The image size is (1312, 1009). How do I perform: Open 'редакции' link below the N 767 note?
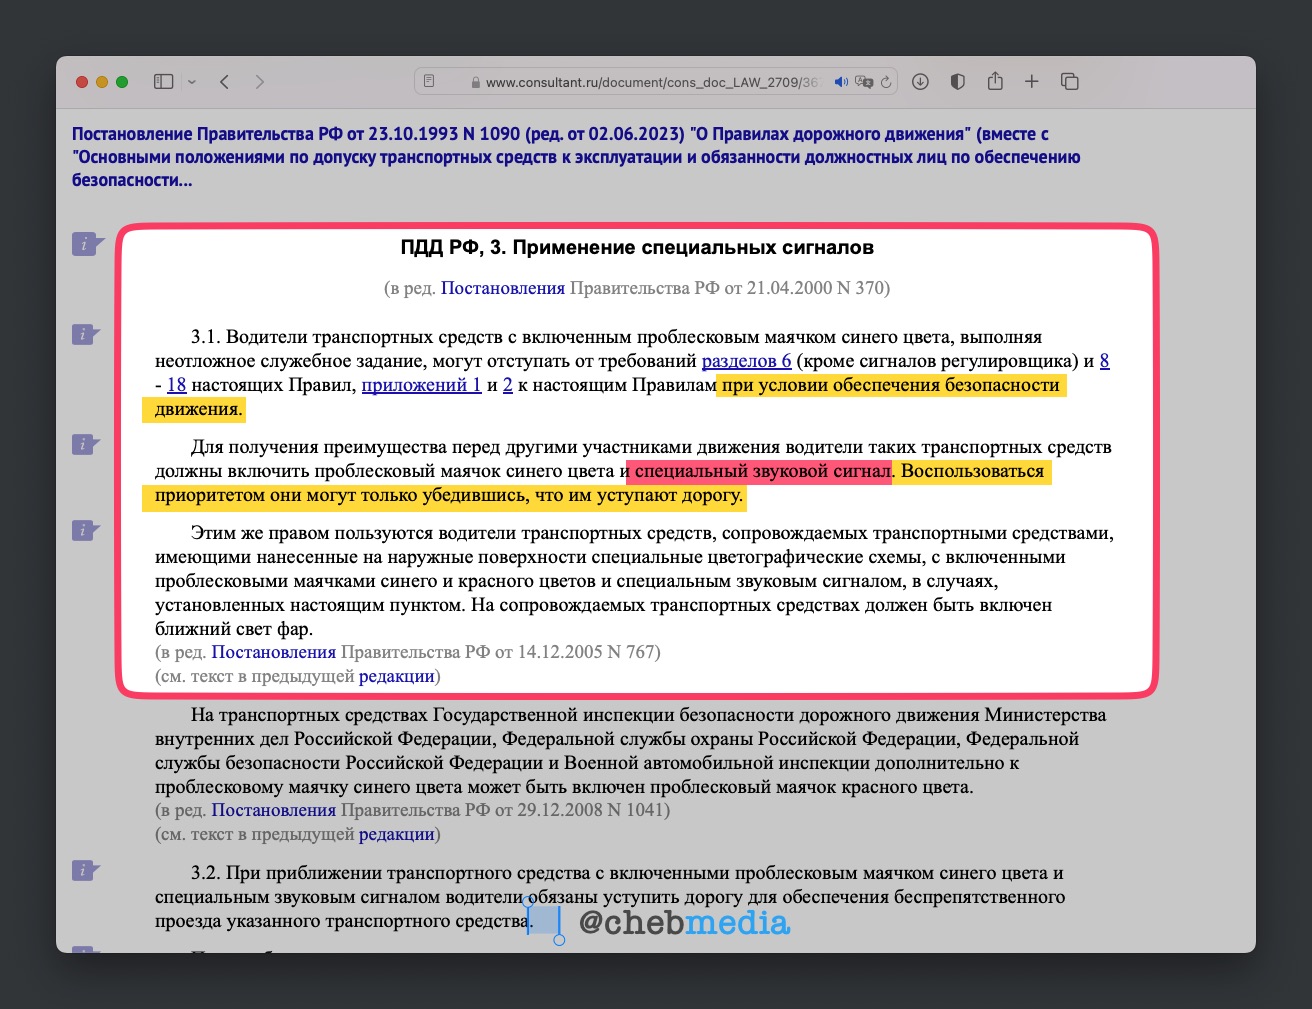(x=397, y=676)
